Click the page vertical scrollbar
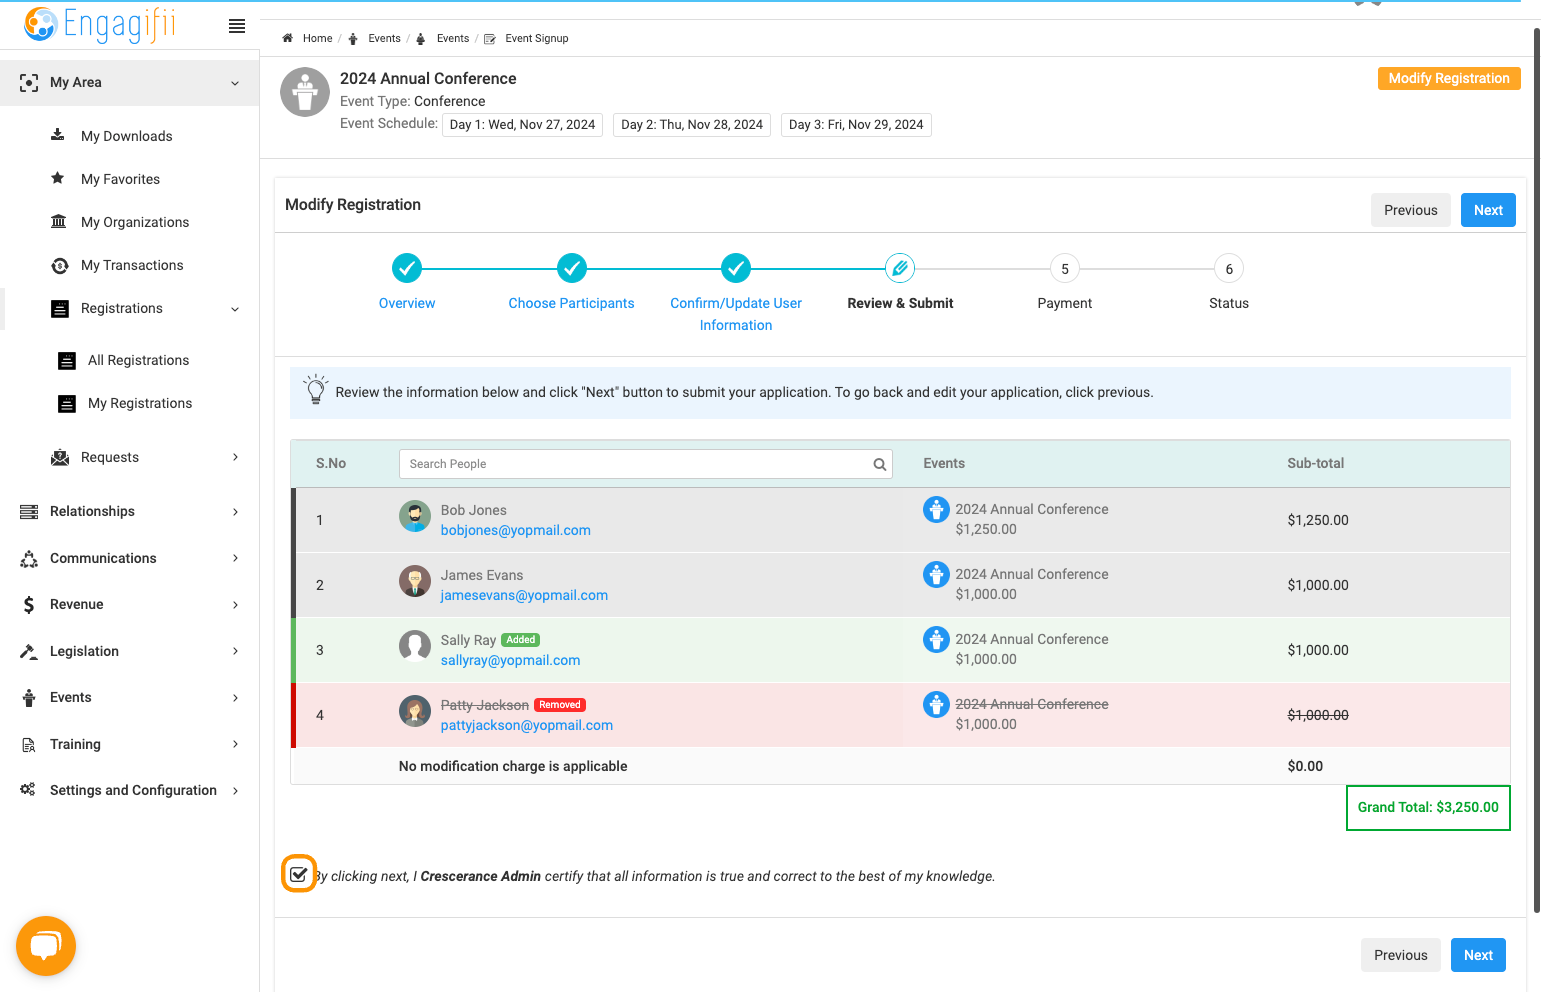This screenshot has height=992, width=1541. pos(1536,470)
